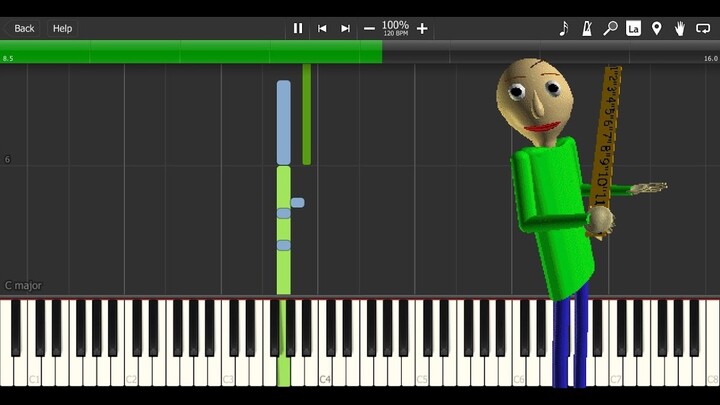
Task: Click the C2 piano key
Action: coord(131,372)
